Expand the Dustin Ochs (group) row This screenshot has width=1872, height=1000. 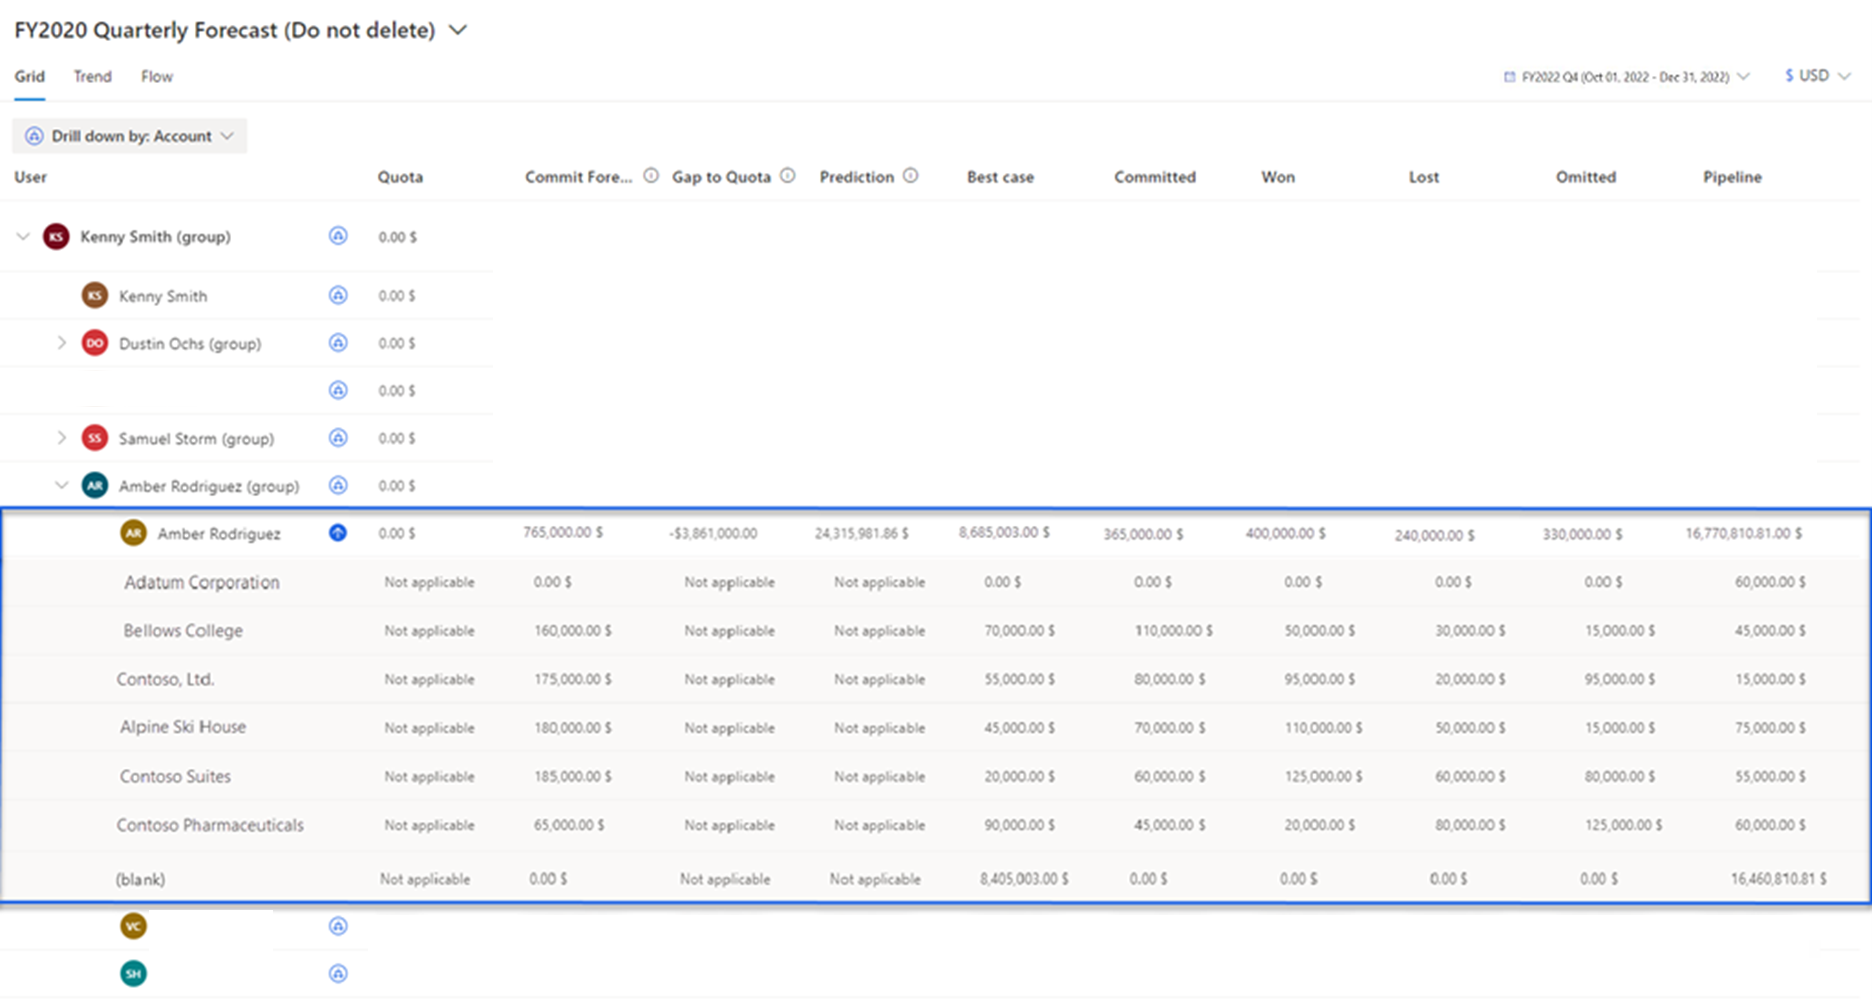pos(62,343)
